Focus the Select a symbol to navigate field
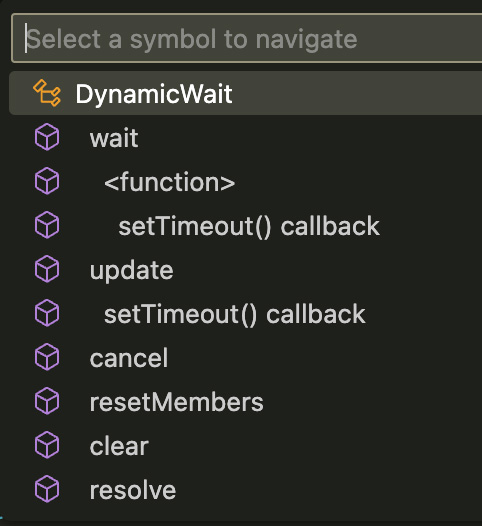Viewport: 482px width, 526px height. [x=247, y=38]
